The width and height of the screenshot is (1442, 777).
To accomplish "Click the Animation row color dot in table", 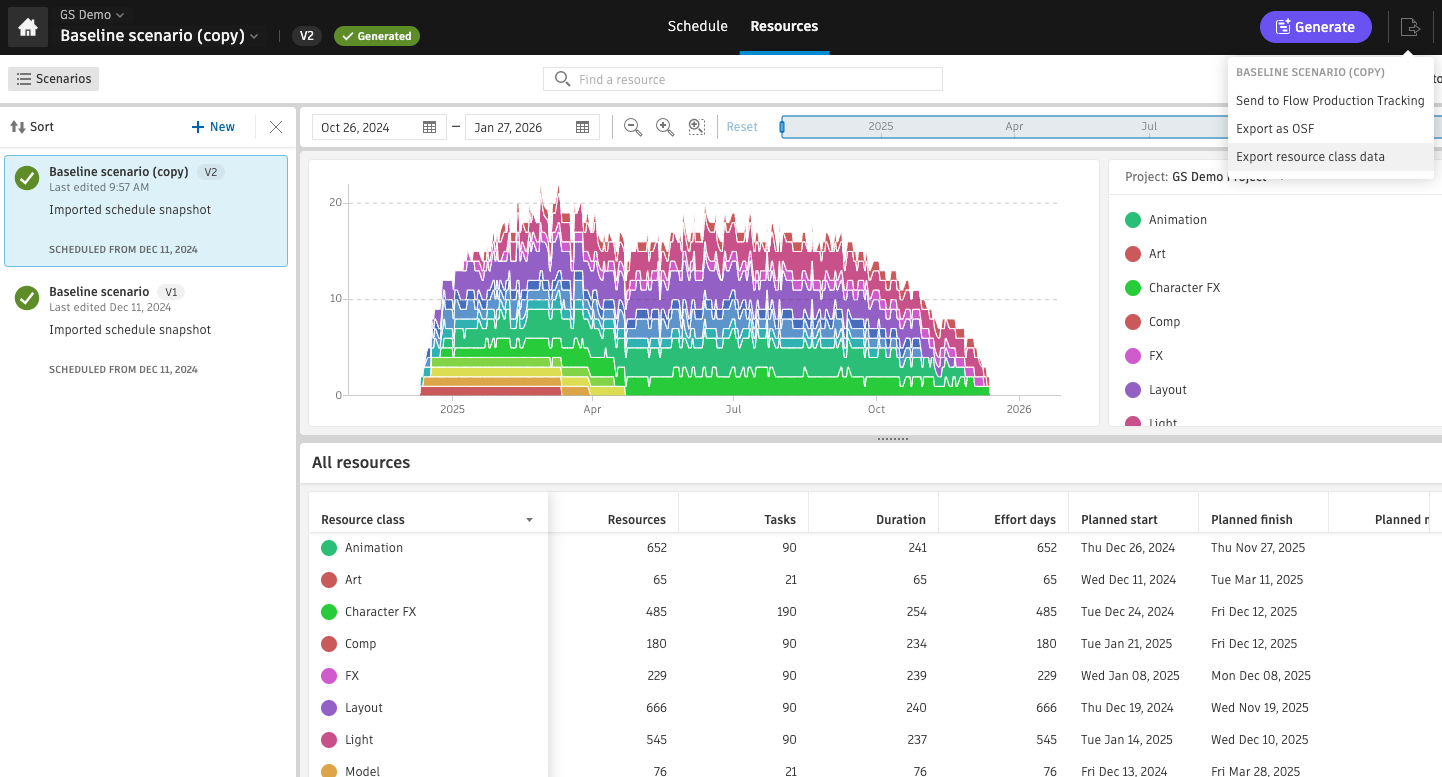I will point(329,548).
